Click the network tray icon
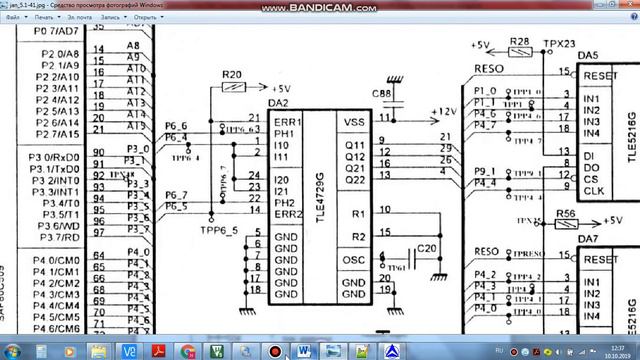Screen dimensions: 640x360 [582, 352]
